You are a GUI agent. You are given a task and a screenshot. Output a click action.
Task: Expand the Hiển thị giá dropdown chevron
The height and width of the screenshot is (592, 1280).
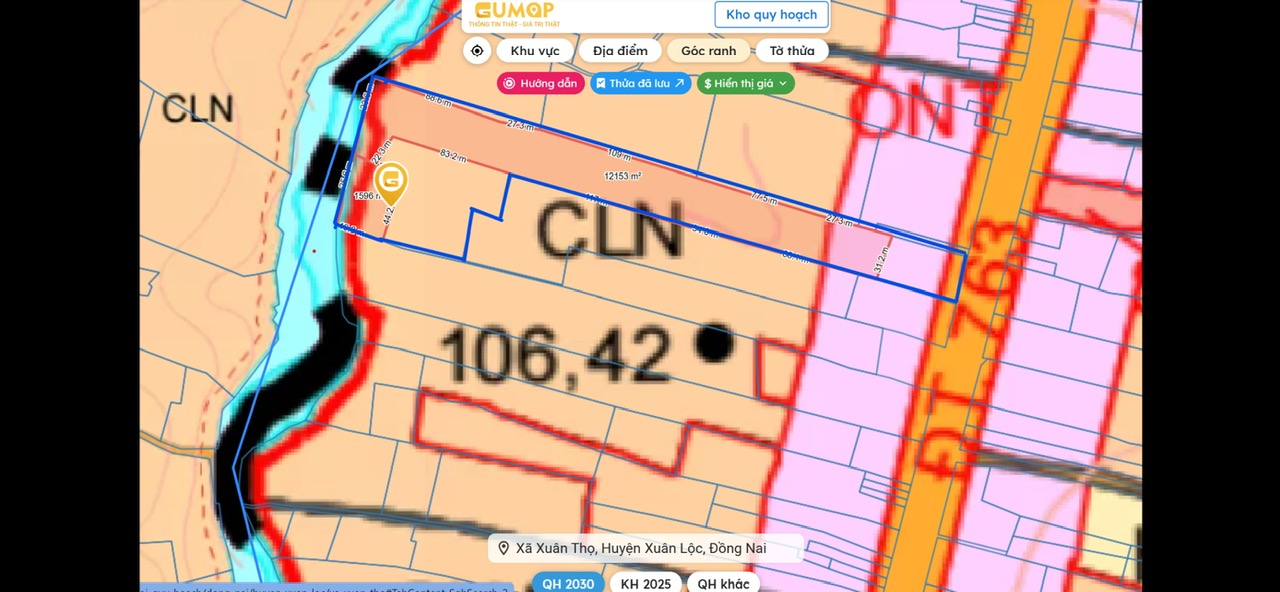click(x=783, y=84)
